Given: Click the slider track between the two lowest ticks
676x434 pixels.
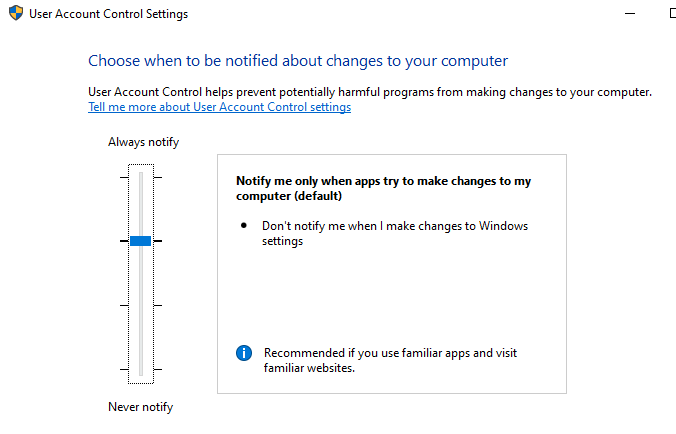Looking at the screenshot, I should pyautogui.click(x=140, y=338).
